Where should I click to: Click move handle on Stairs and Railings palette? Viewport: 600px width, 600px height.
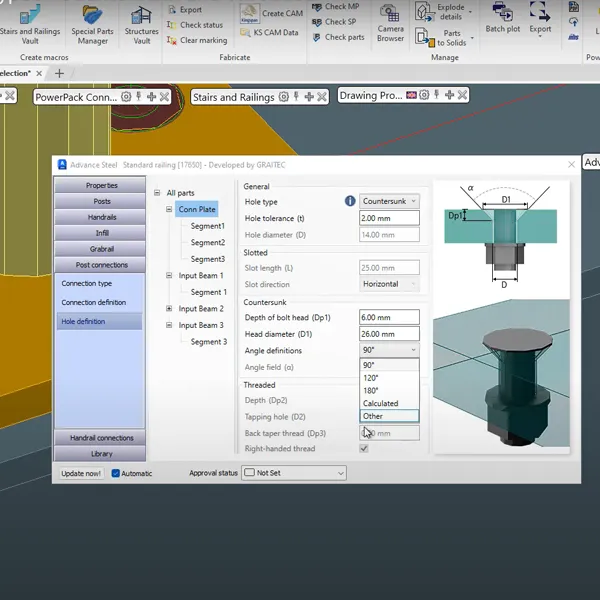(309, 97)
